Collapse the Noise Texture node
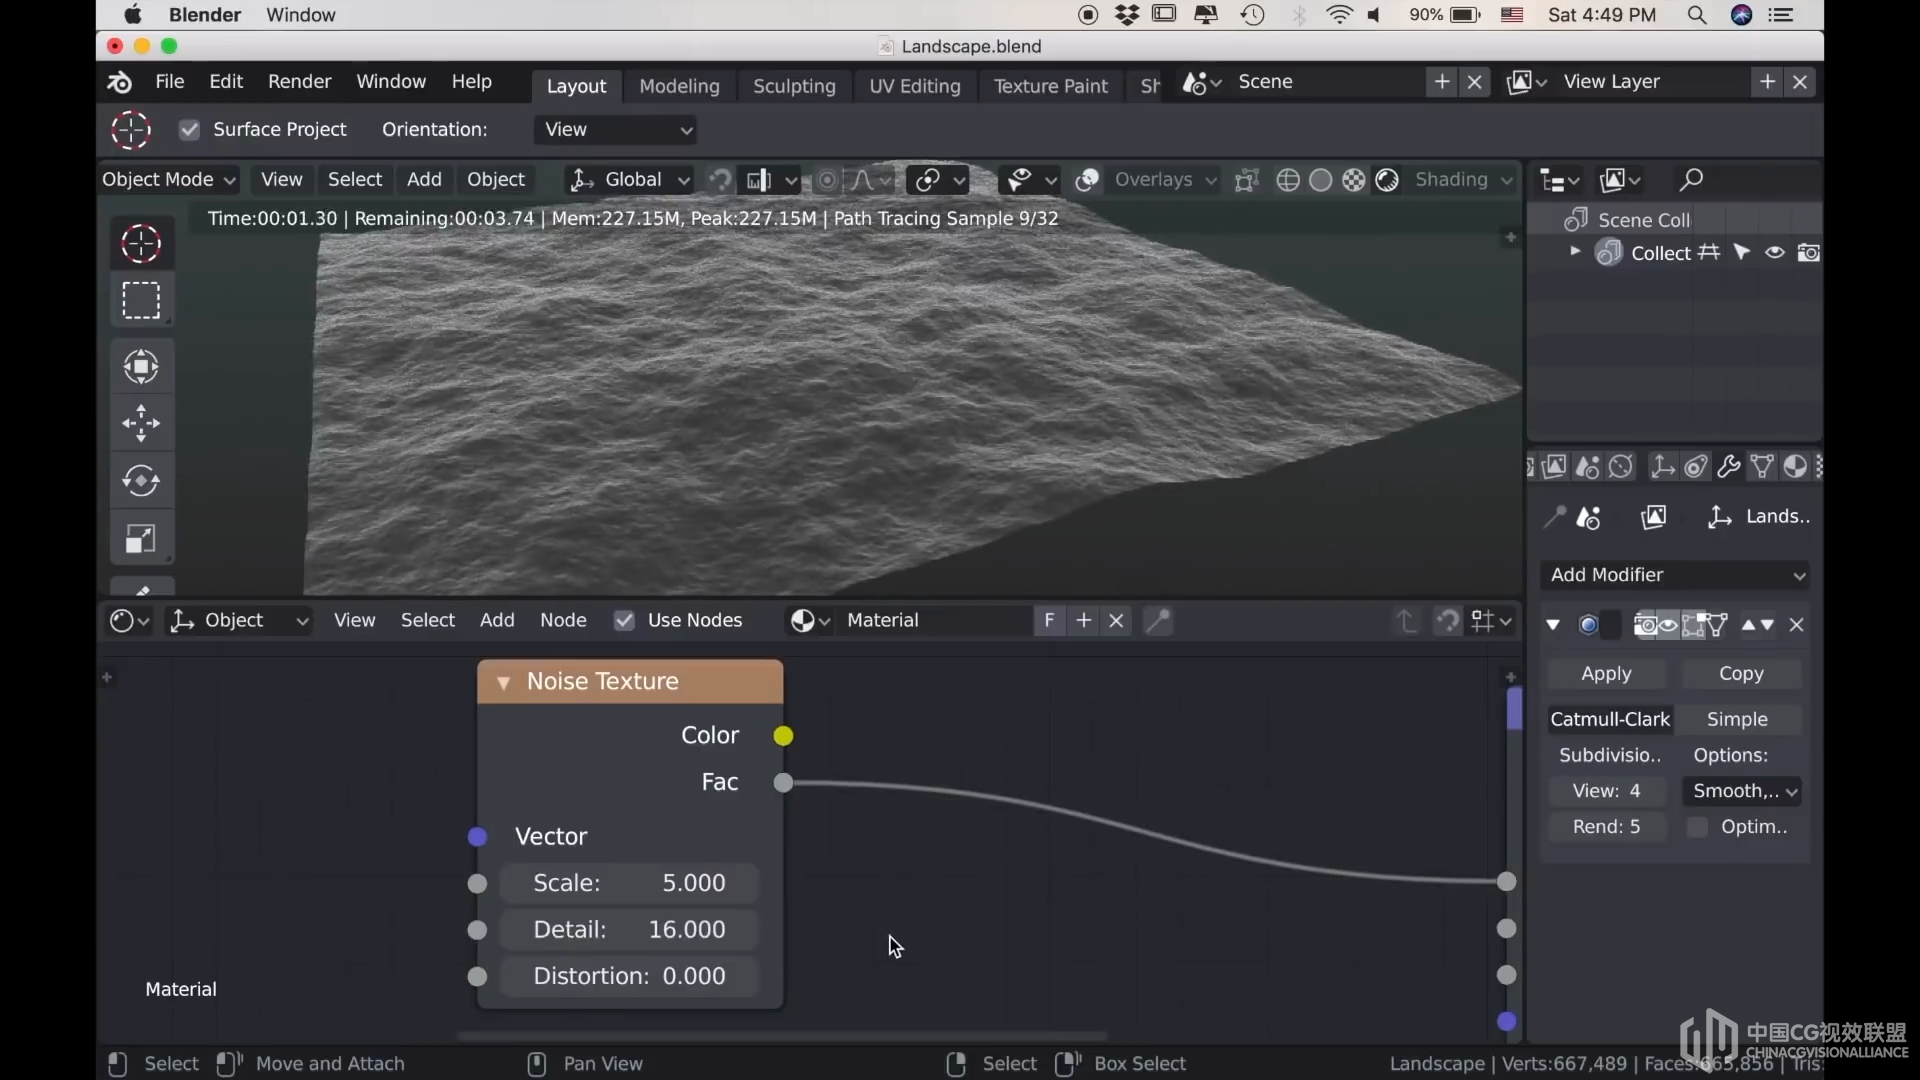The width and height of the screenshot is (1920, 1080). pyautogui.click(x=503, y=682)
